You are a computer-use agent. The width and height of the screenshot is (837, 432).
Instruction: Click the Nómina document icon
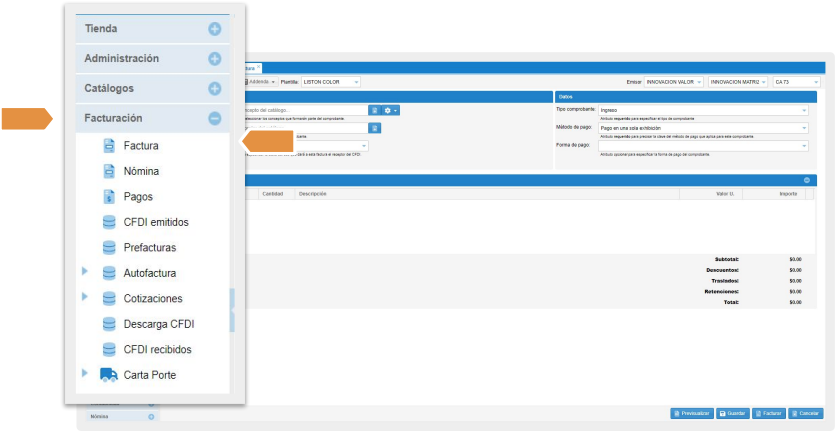pos(109,171)
